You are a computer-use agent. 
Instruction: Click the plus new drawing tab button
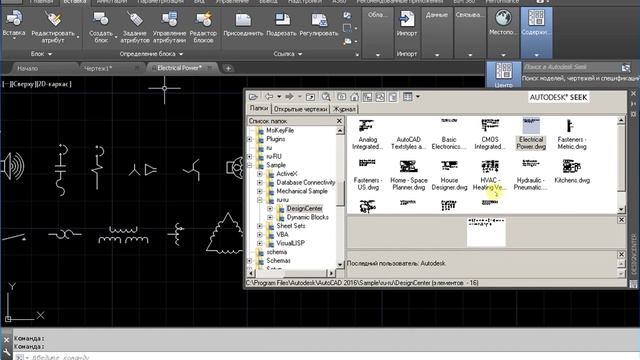(x=228, y=68)
